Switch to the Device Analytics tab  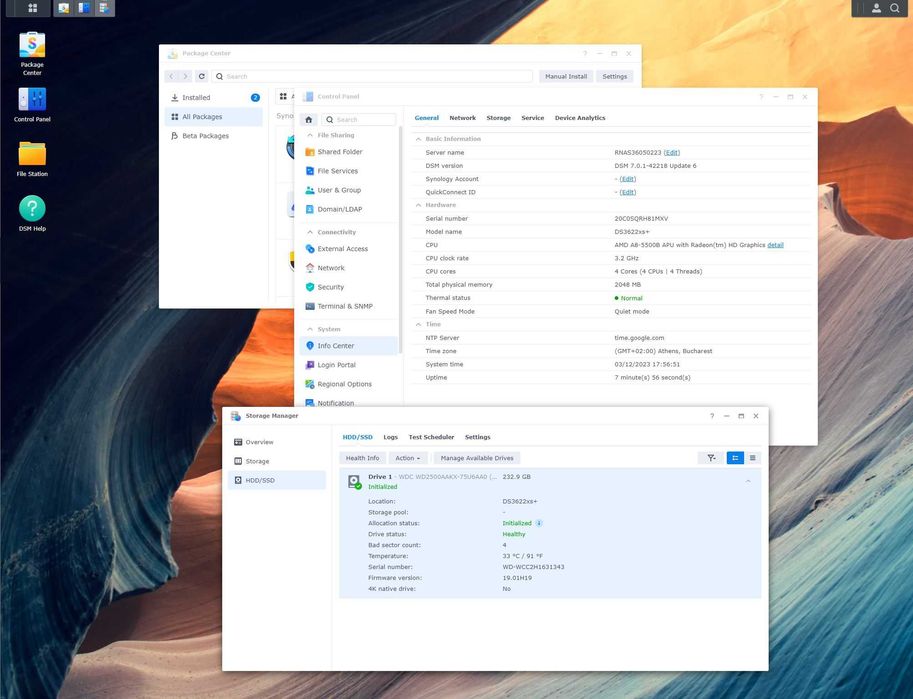(580, 118)
